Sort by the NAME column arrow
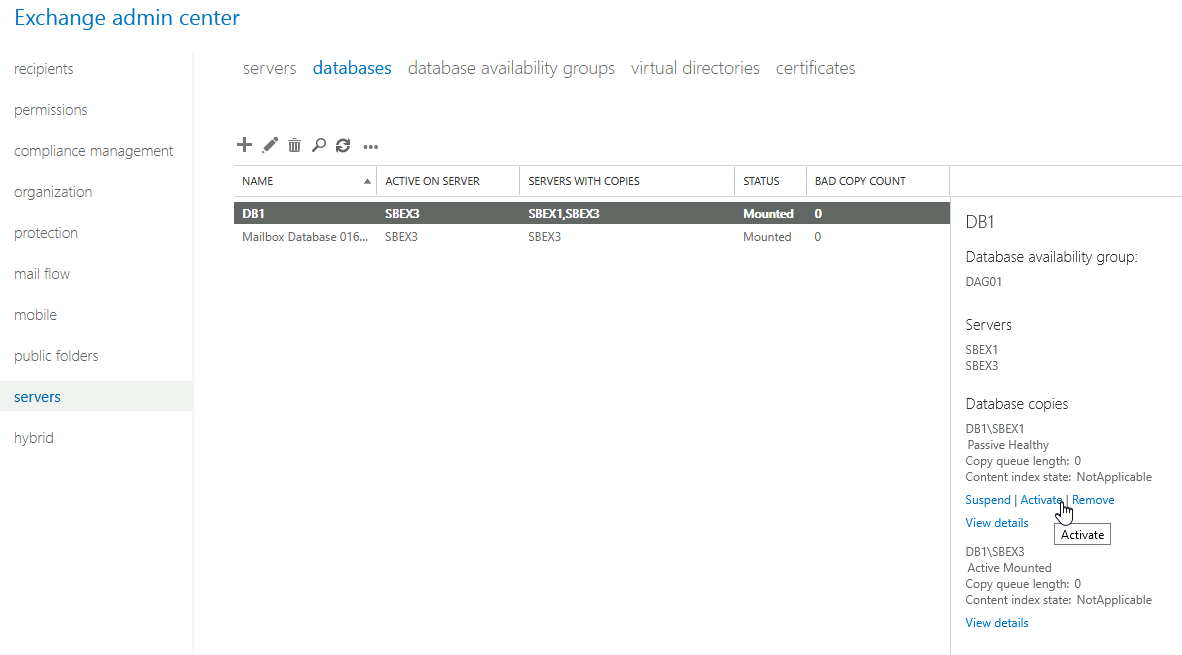The height and width of the screenshot is (655, 1182). click(x=367, y=182)
